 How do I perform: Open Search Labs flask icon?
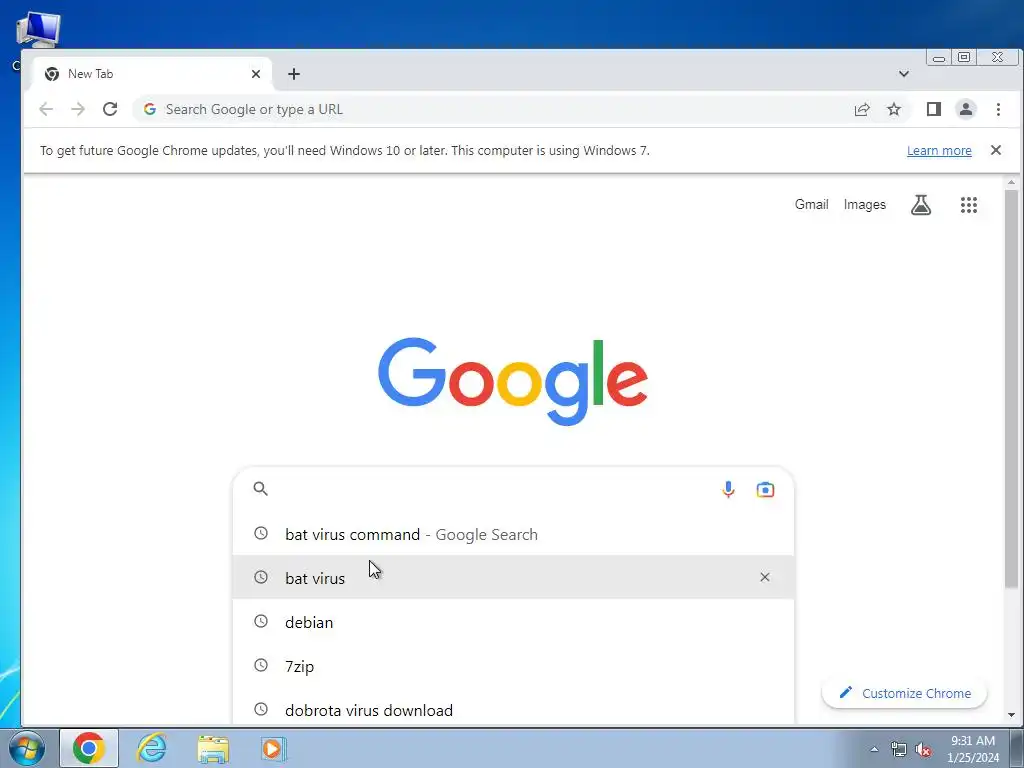(x=921, y=205)
